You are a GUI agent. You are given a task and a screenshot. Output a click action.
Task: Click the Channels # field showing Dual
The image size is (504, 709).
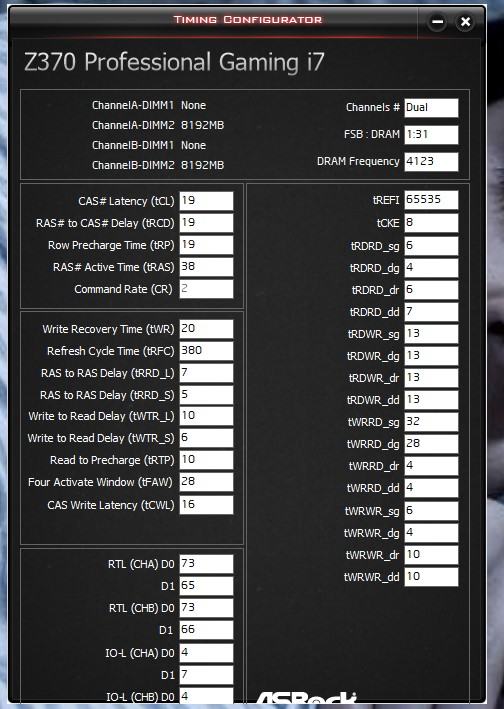431,108
